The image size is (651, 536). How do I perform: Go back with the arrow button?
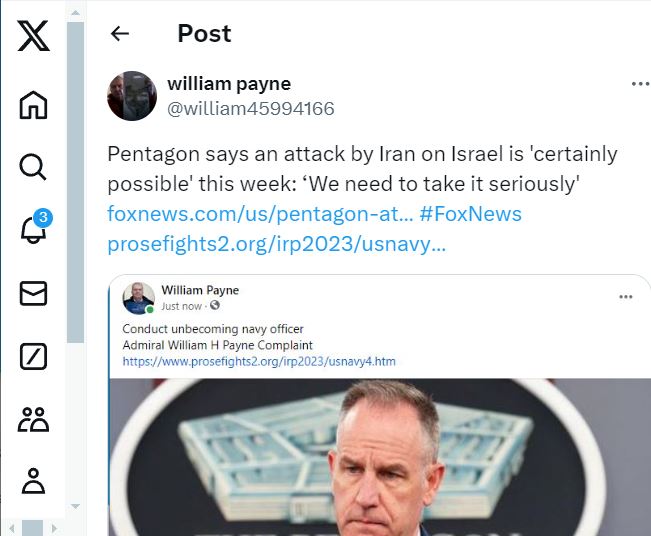tap(120, 34)
